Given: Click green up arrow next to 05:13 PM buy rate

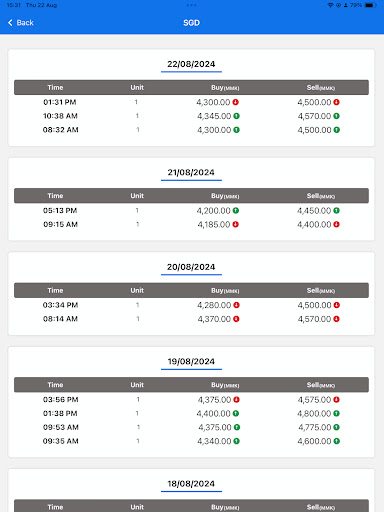Looking at the screenshot, I should (236, 211).
